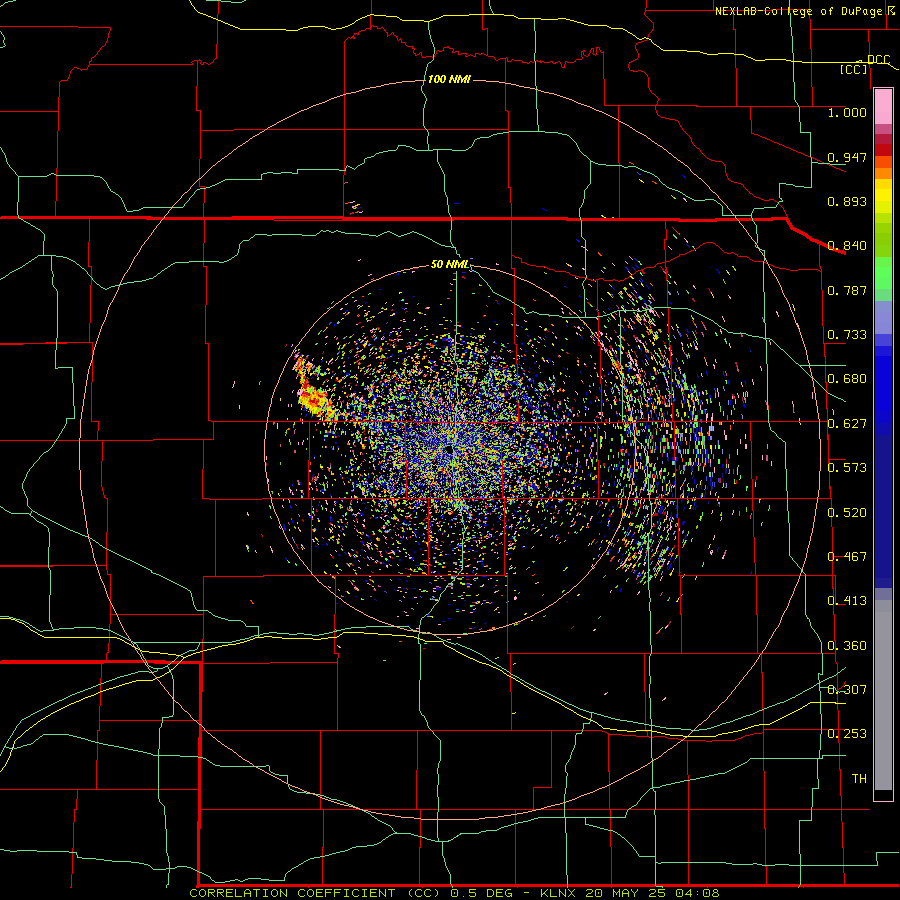Select the 0.733 scale value
Screen dimensions: 900x900
[847, 335]
